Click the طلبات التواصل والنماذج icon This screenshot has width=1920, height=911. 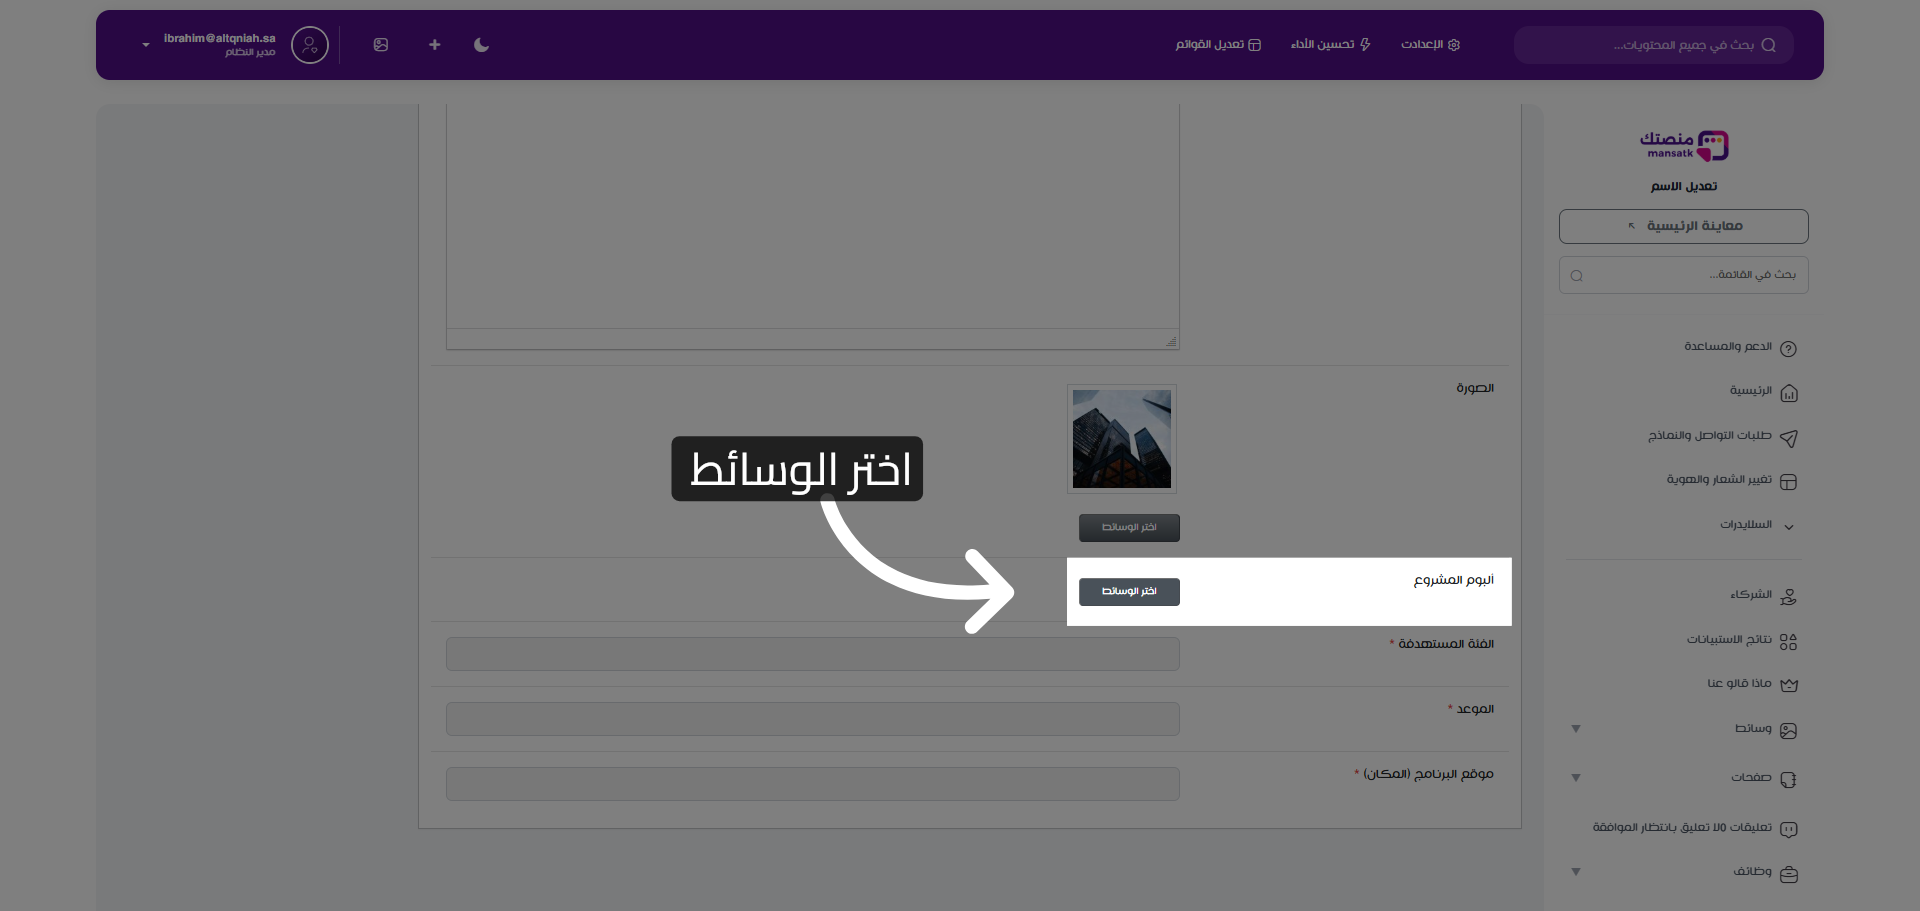(x=1790, y=438)
